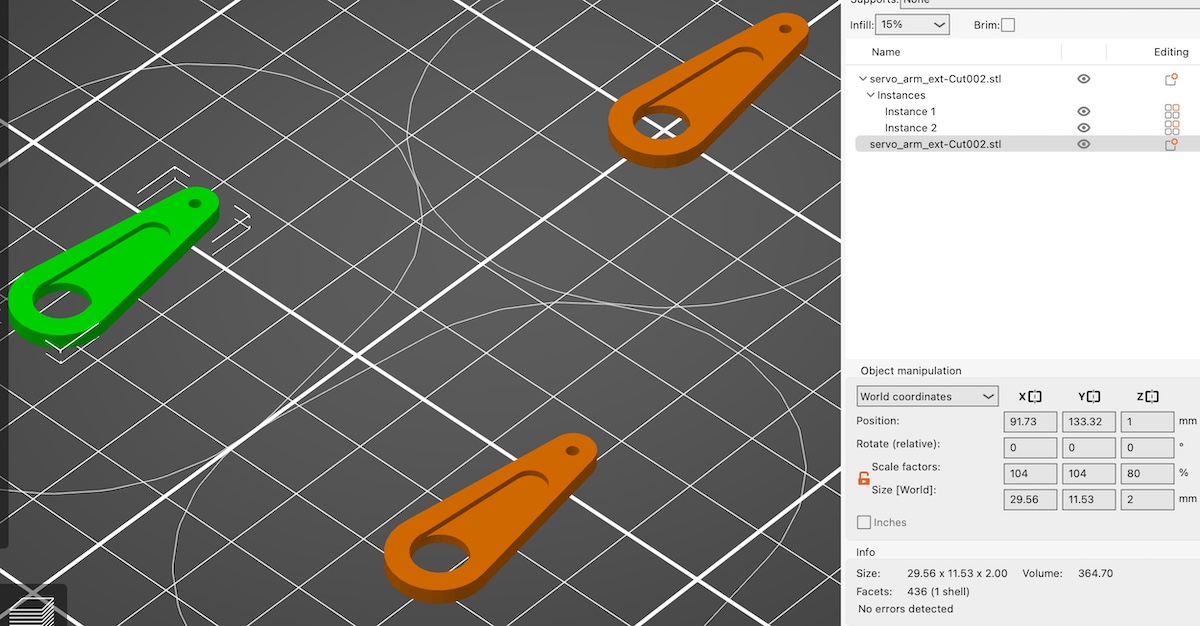Open layers view icon at bottom-left corner
Image resolution: width=1200 pixels, height=626 pixels.
point(31,610)
